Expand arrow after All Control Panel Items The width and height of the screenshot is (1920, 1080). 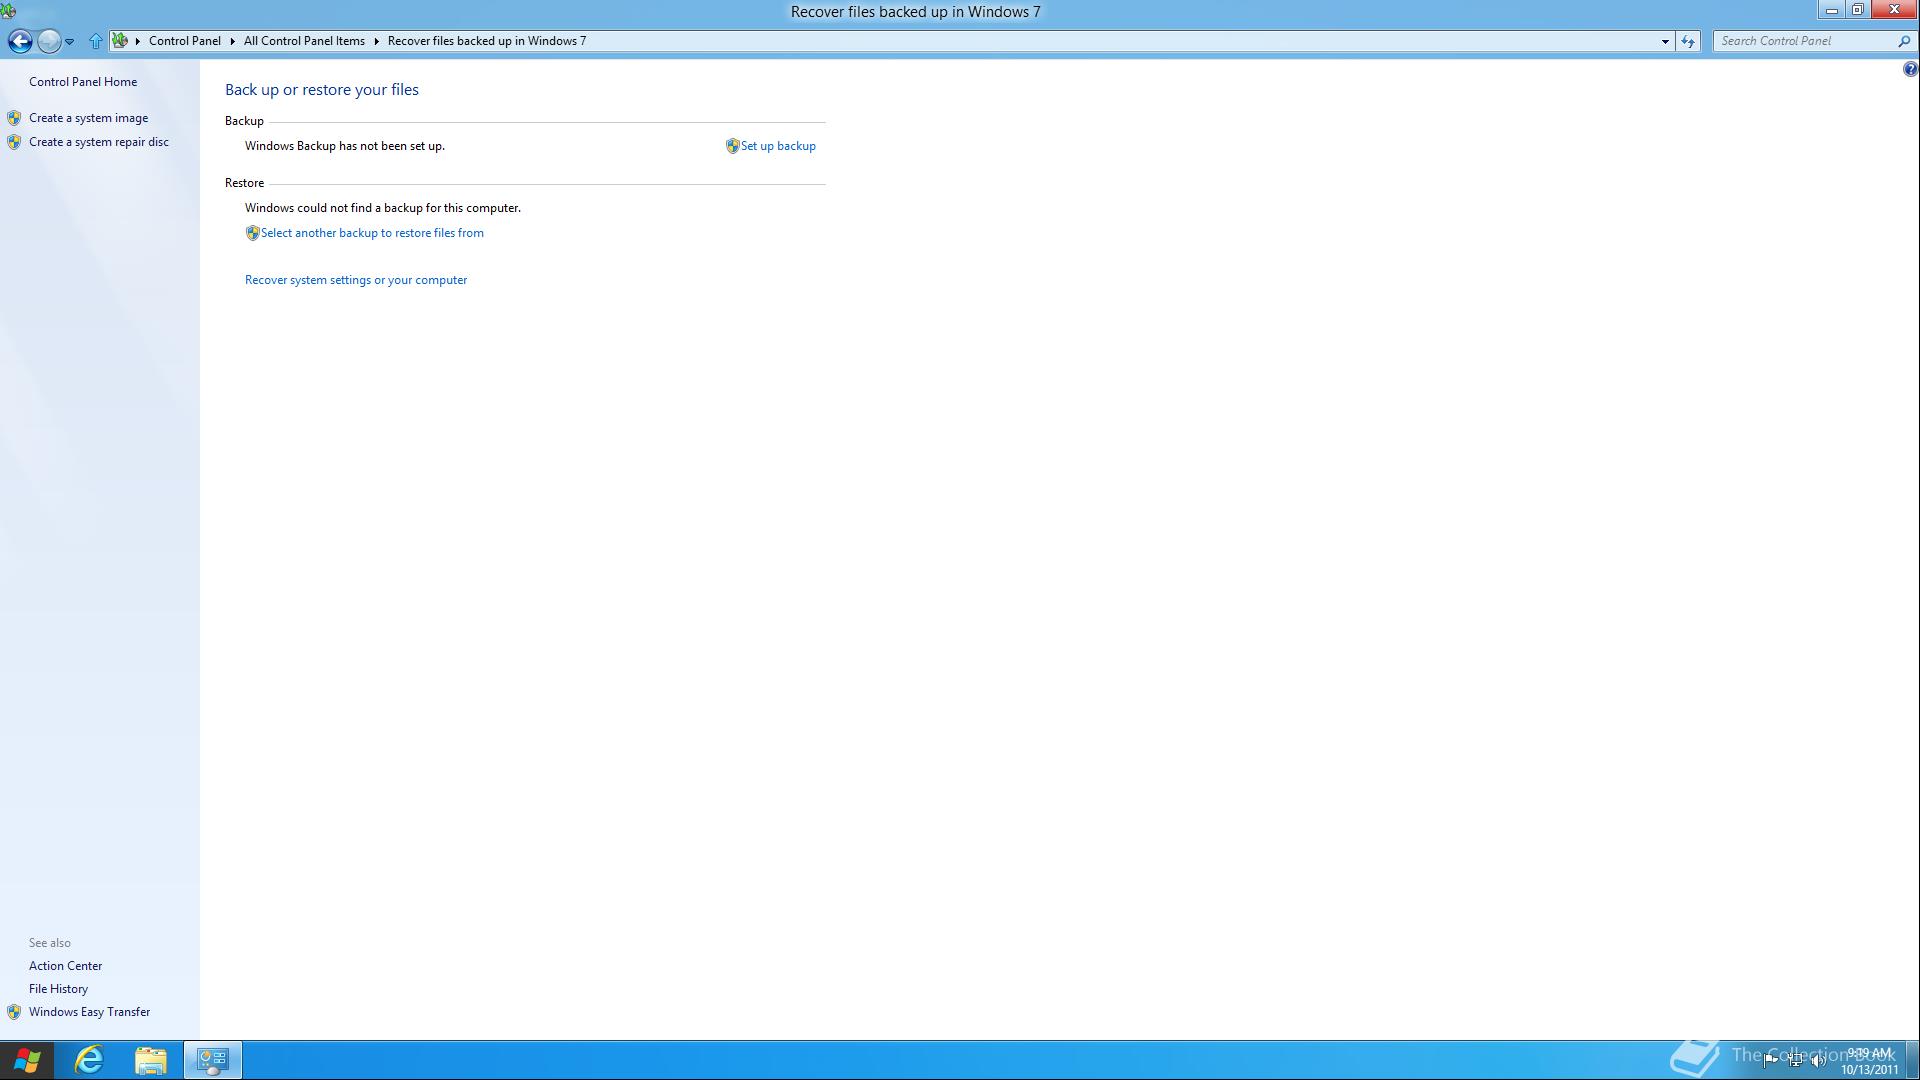(x=377, y=41)
